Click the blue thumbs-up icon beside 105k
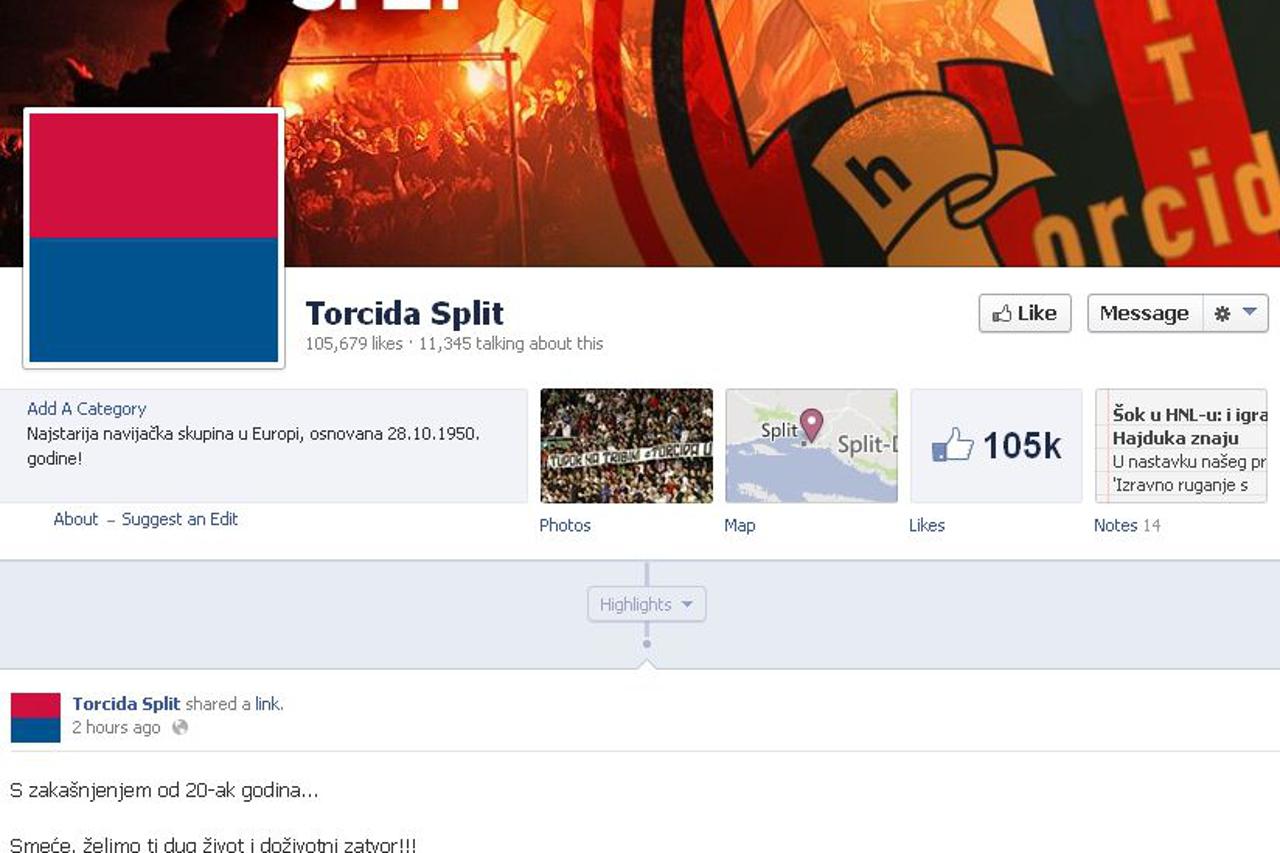 tap(952, 445)
